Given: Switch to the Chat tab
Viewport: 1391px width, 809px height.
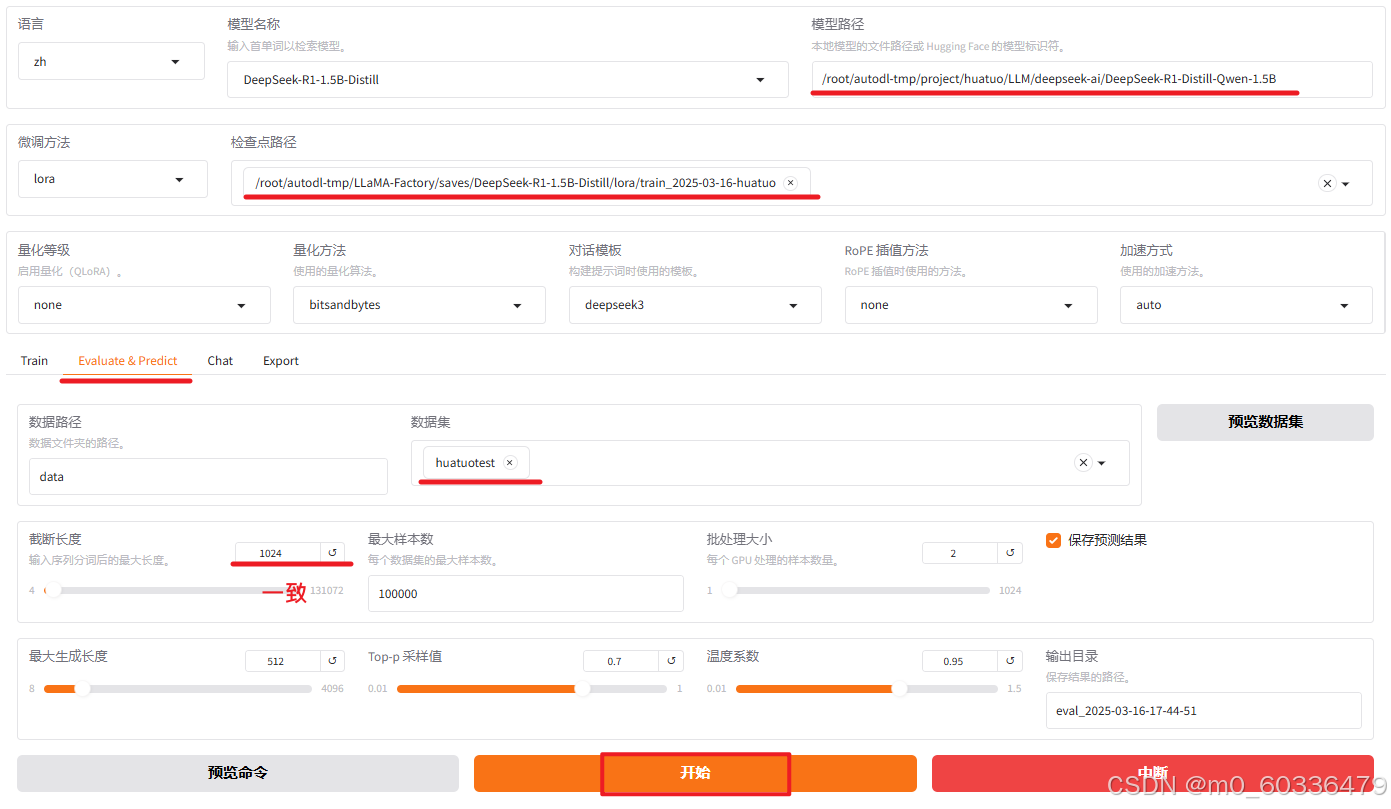Looking at the screenshot, I should [x=220, y=361].
